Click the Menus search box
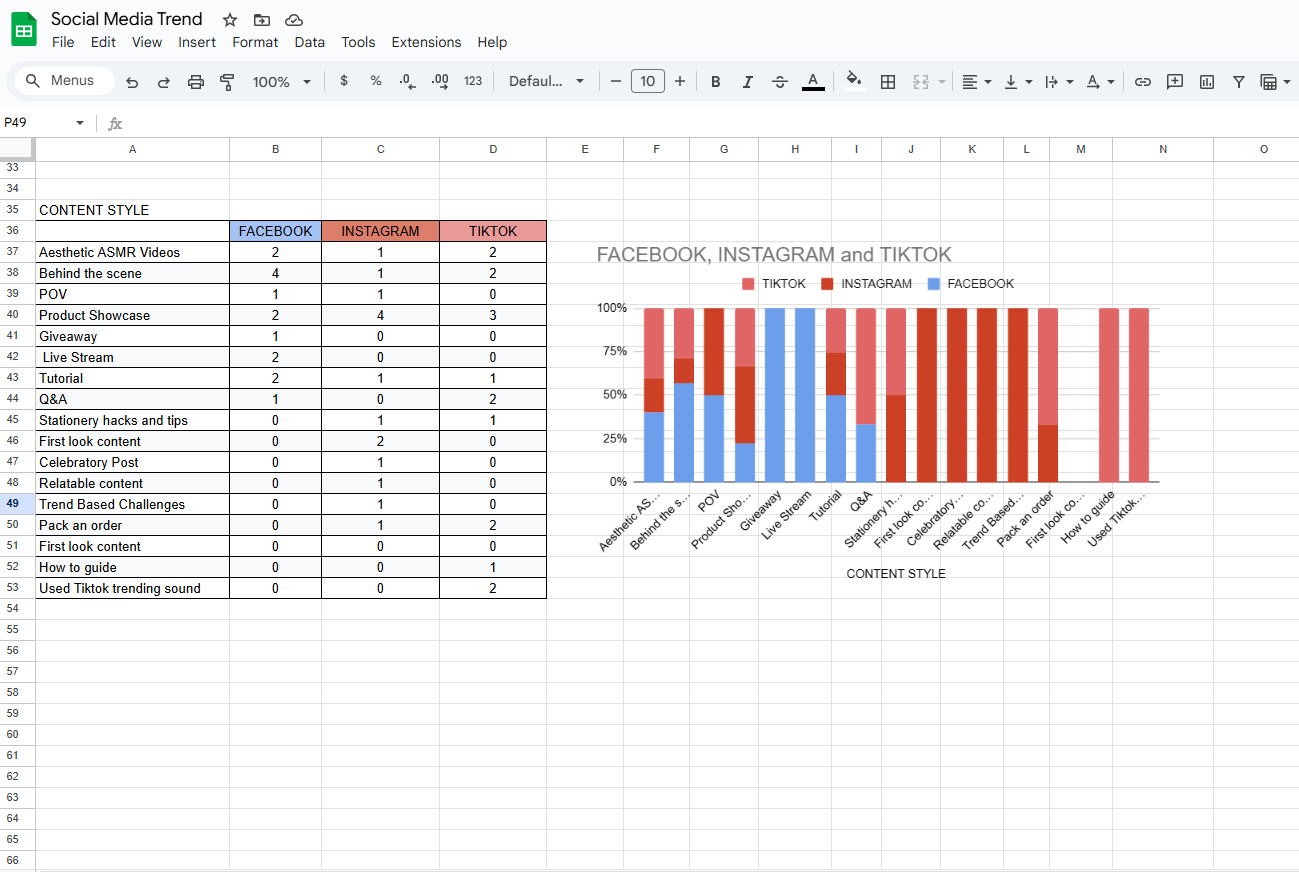Image resolution: width=1299 pixels, height=872 pixels. pos(62,81)
